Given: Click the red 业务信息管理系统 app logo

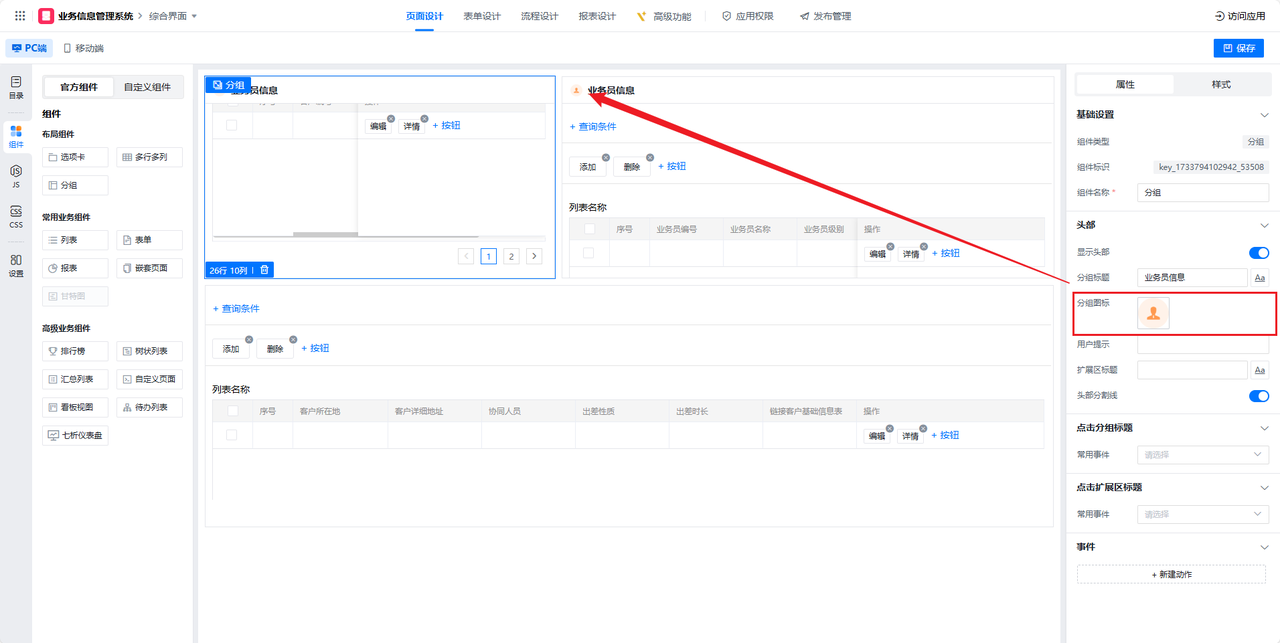Looking at the screenshot, I should [x=46, y=16].
